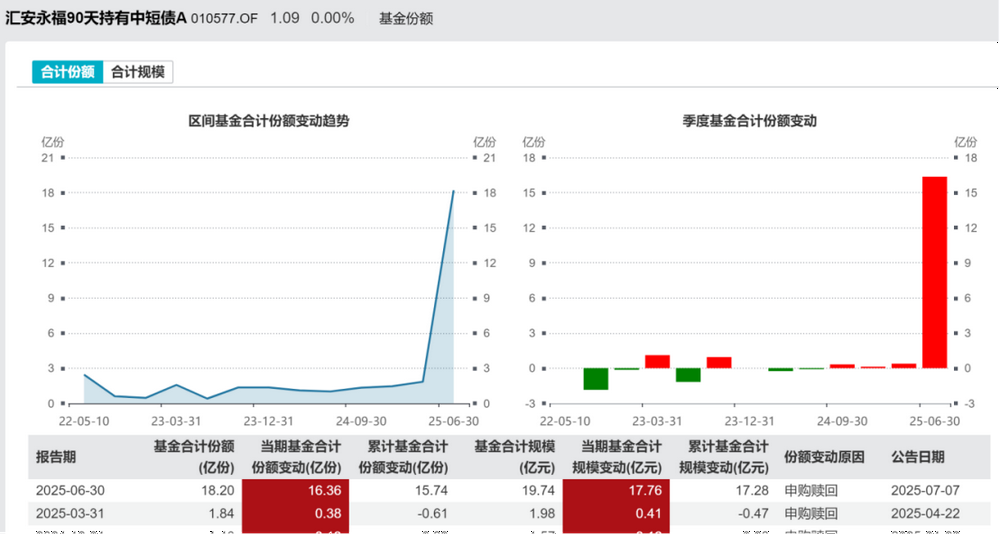Switch to the 合计规模 tab
Screen dimensions: 1000x534
[138, 72]
